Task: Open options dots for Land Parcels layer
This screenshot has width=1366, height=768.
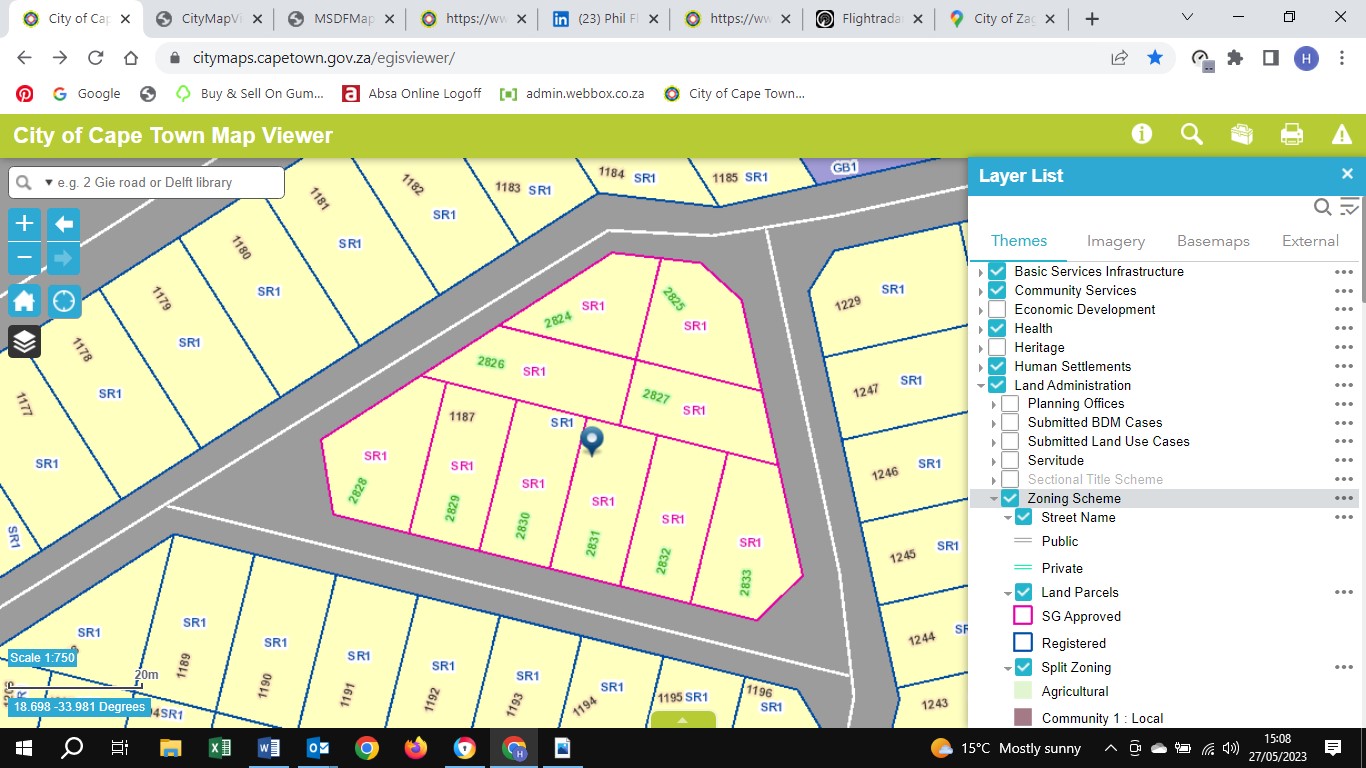Action: click(1343, 592)
